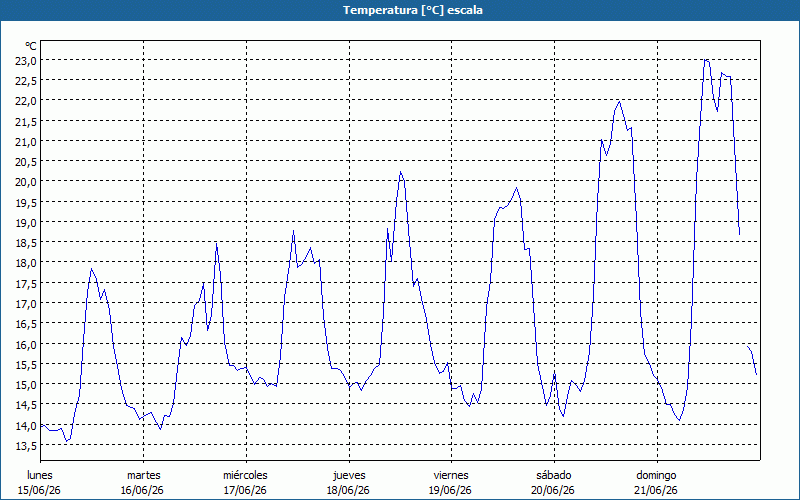Click the 15,5 y-axis value
Screen dimensions: 800x500
pyautogui.click(x=26, y=364)
